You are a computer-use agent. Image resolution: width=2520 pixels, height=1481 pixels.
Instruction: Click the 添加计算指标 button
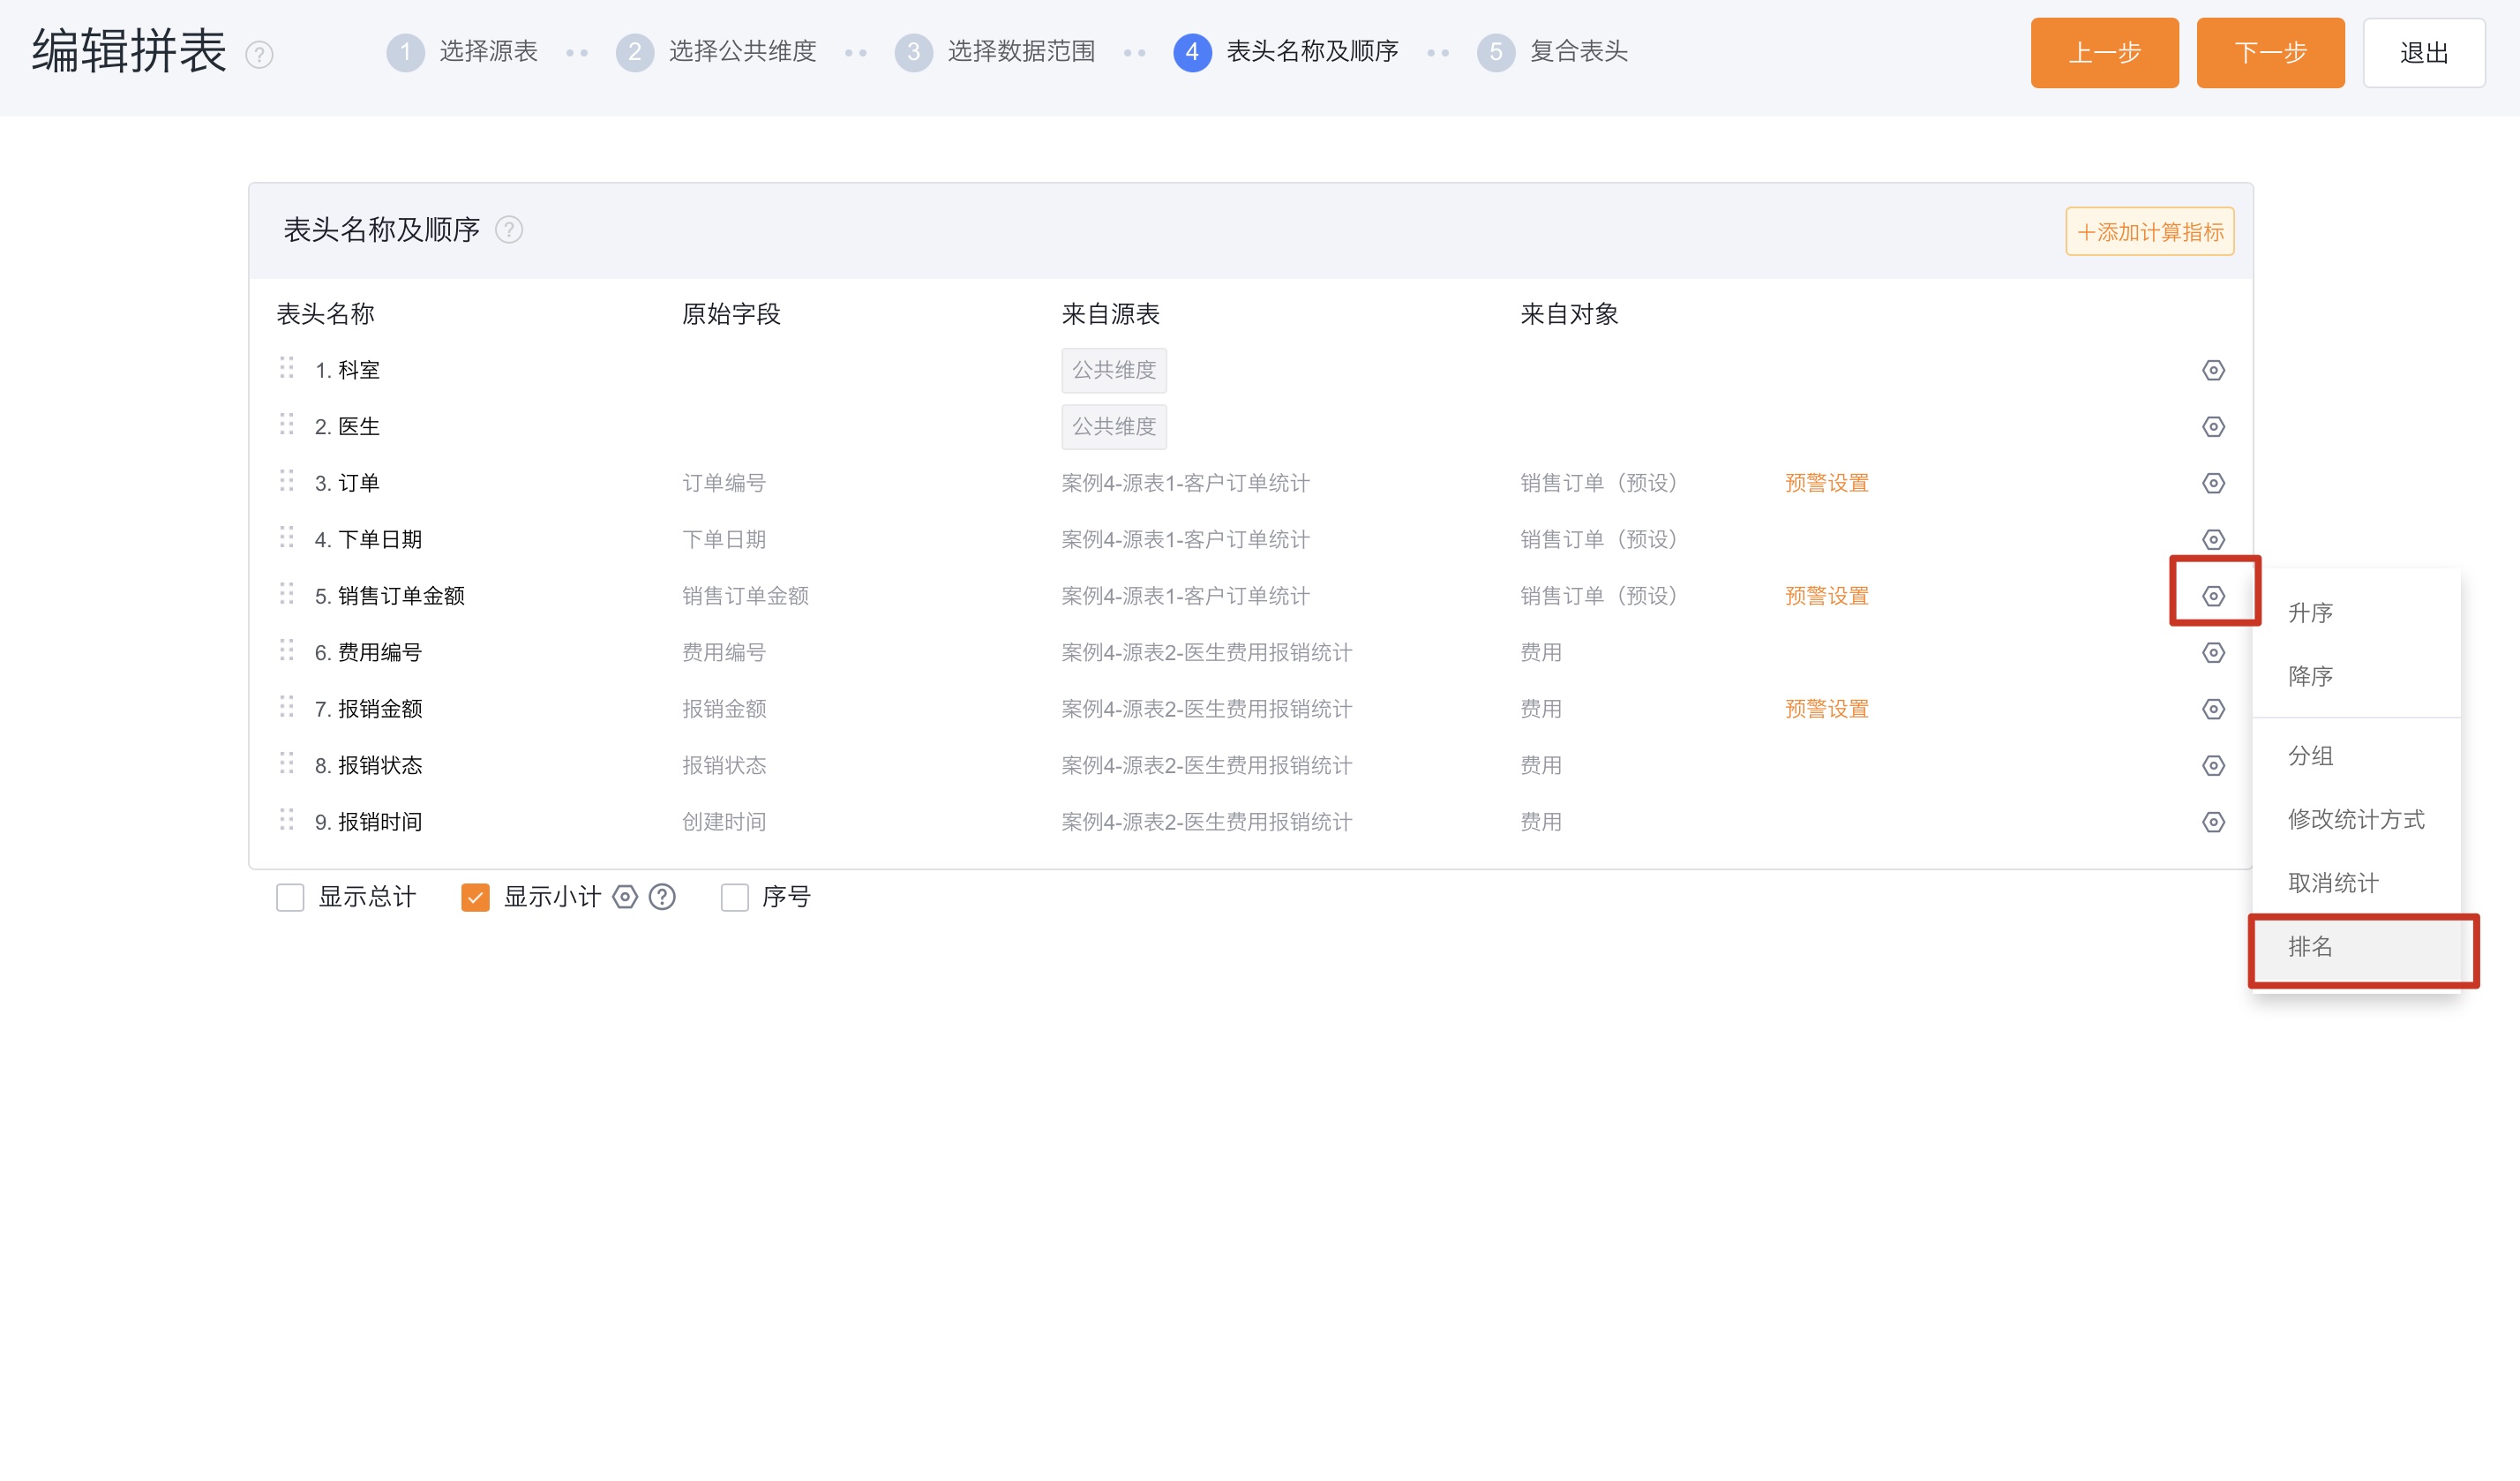[x=2149, y=231]
